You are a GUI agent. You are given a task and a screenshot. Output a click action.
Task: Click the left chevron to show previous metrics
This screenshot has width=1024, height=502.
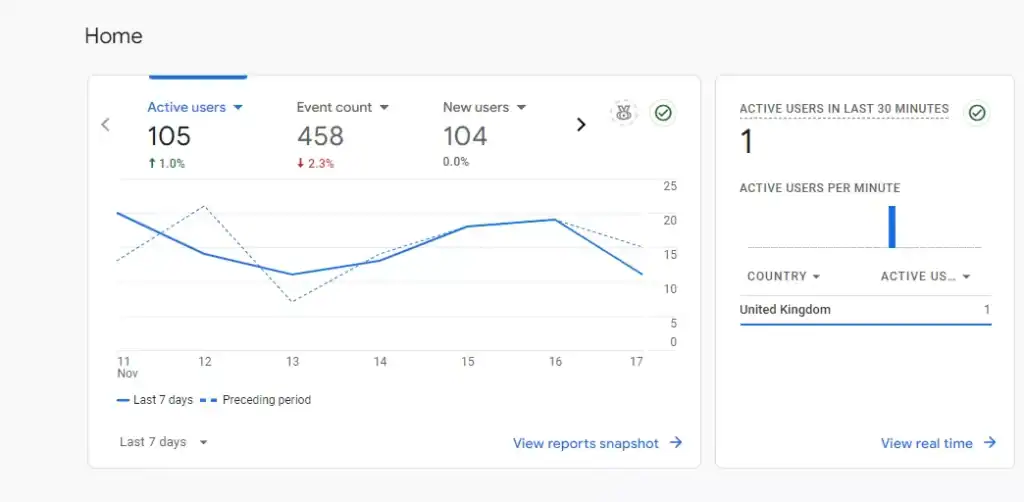105,125
